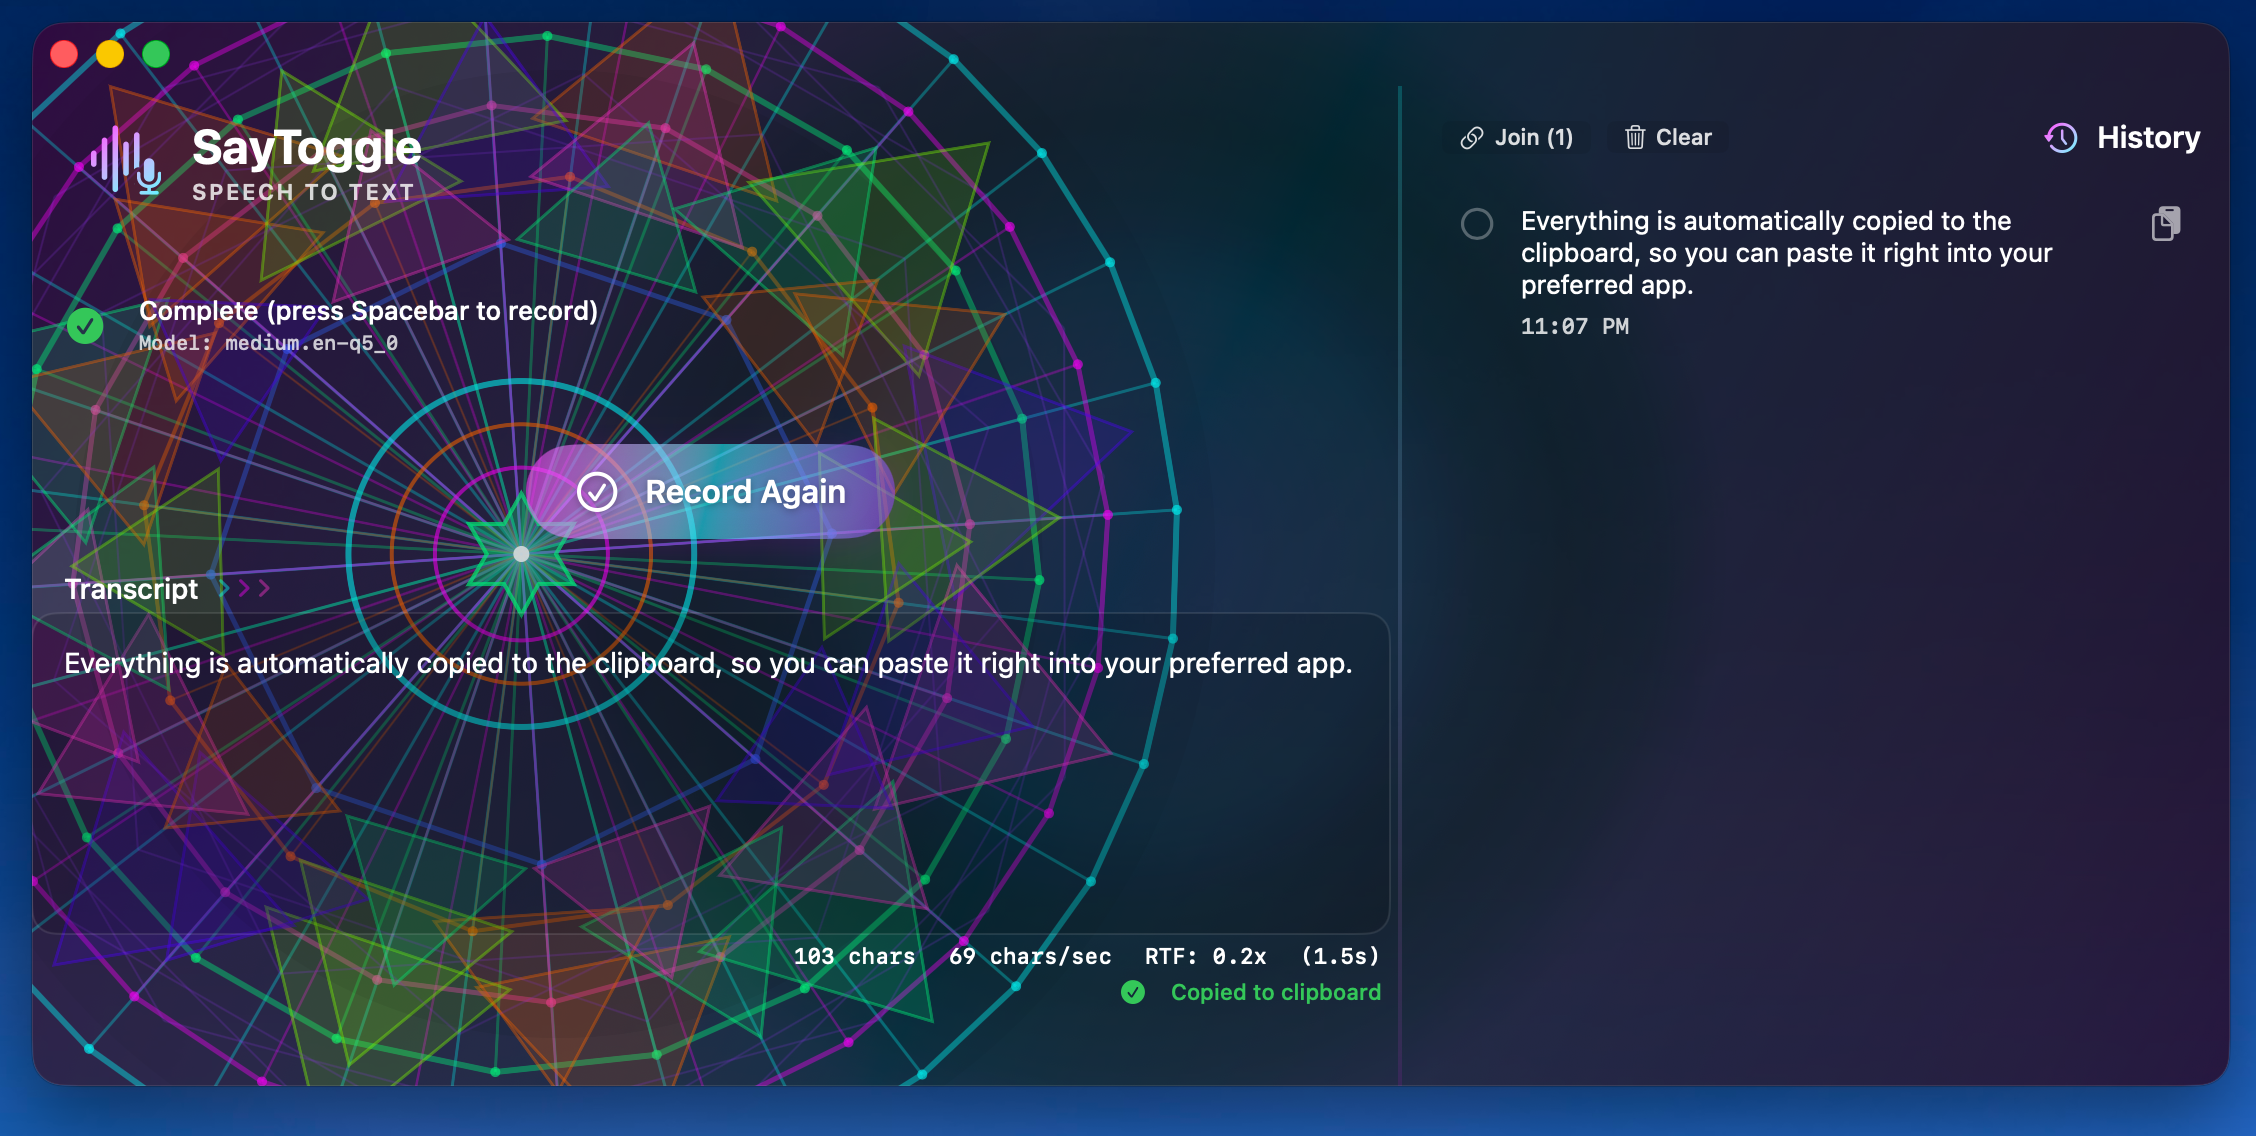Click the Transcript section label

(131, 589)
